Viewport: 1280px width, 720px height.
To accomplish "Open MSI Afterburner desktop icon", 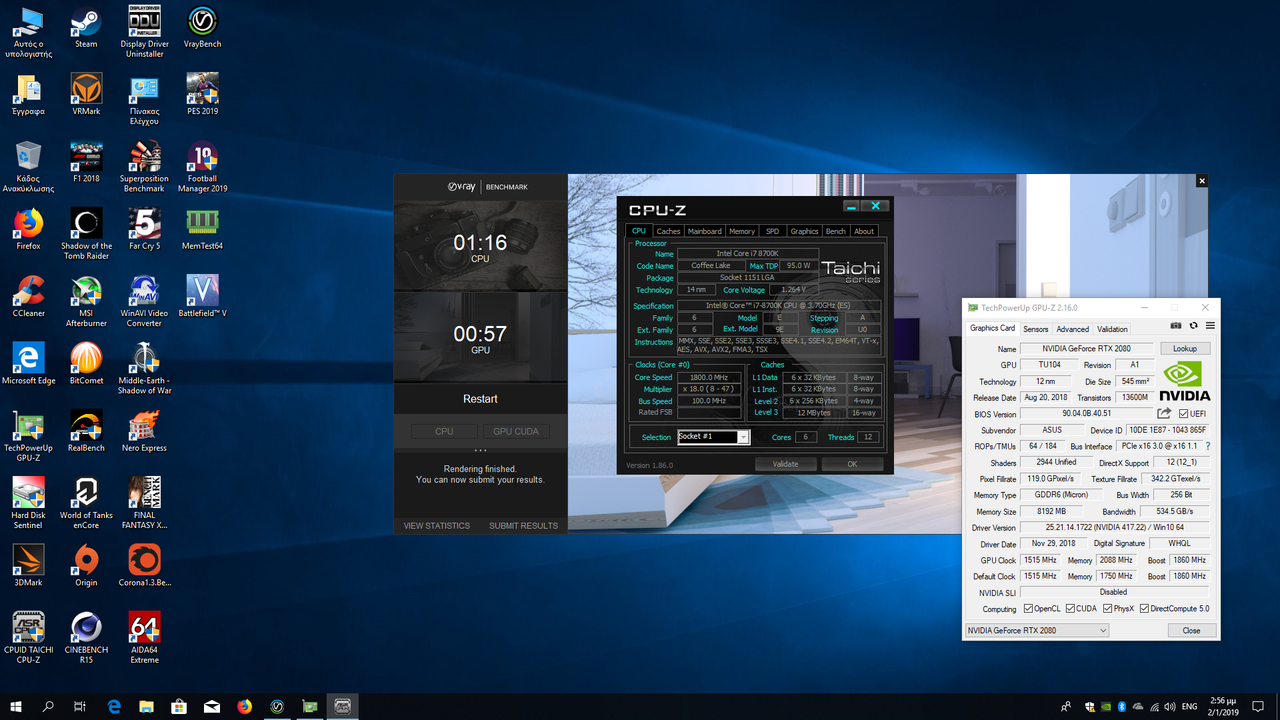I will pos(86,301).
